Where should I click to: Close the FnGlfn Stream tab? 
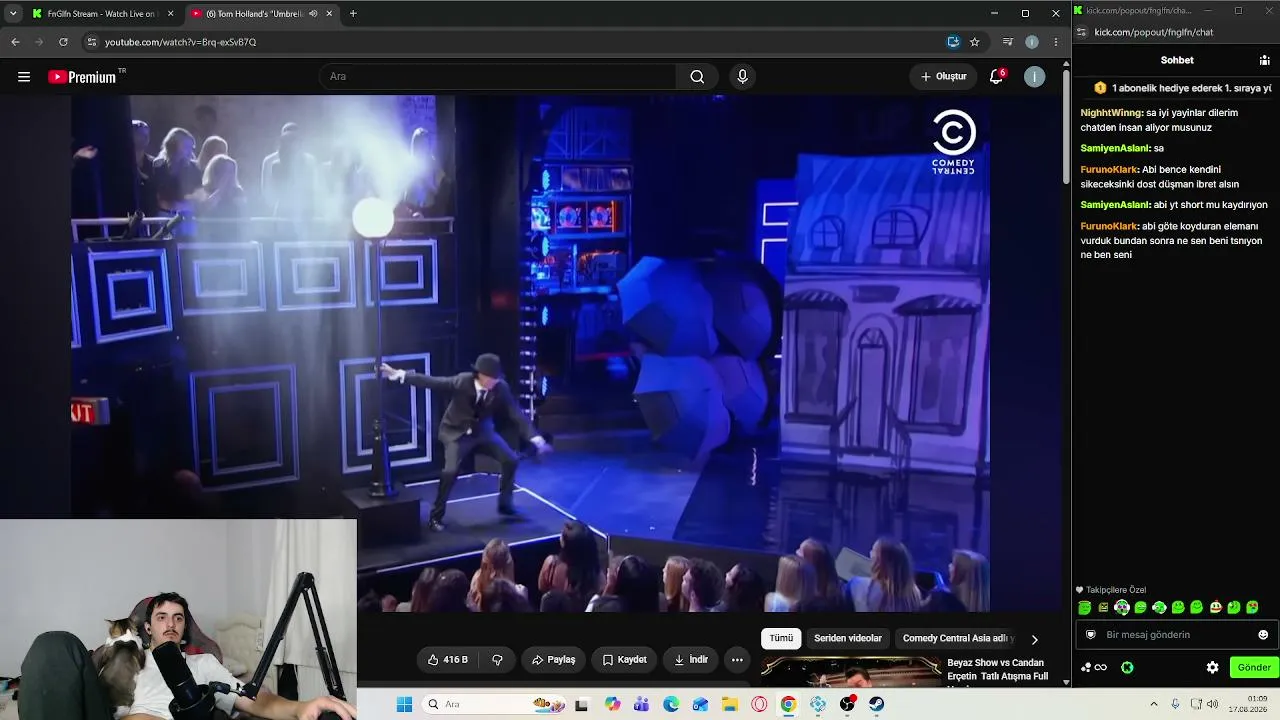170,14
